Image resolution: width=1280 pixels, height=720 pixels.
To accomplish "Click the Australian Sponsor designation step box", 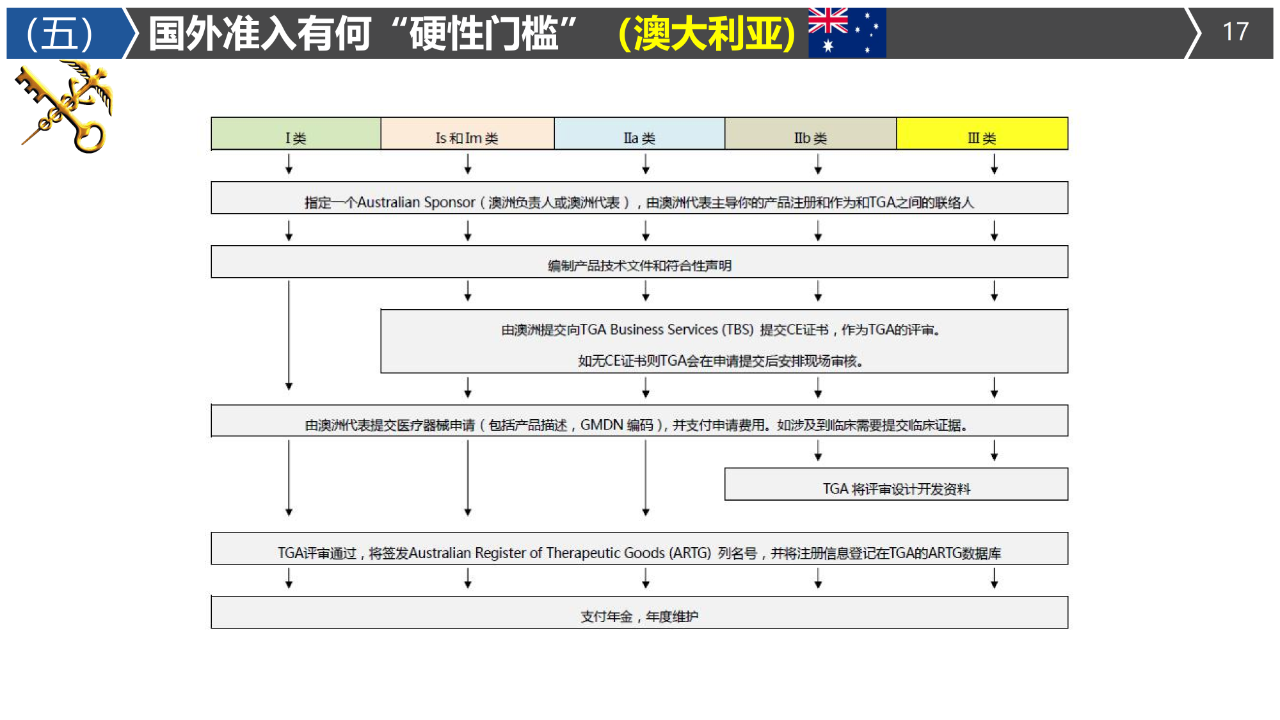I will click(639, 198).
